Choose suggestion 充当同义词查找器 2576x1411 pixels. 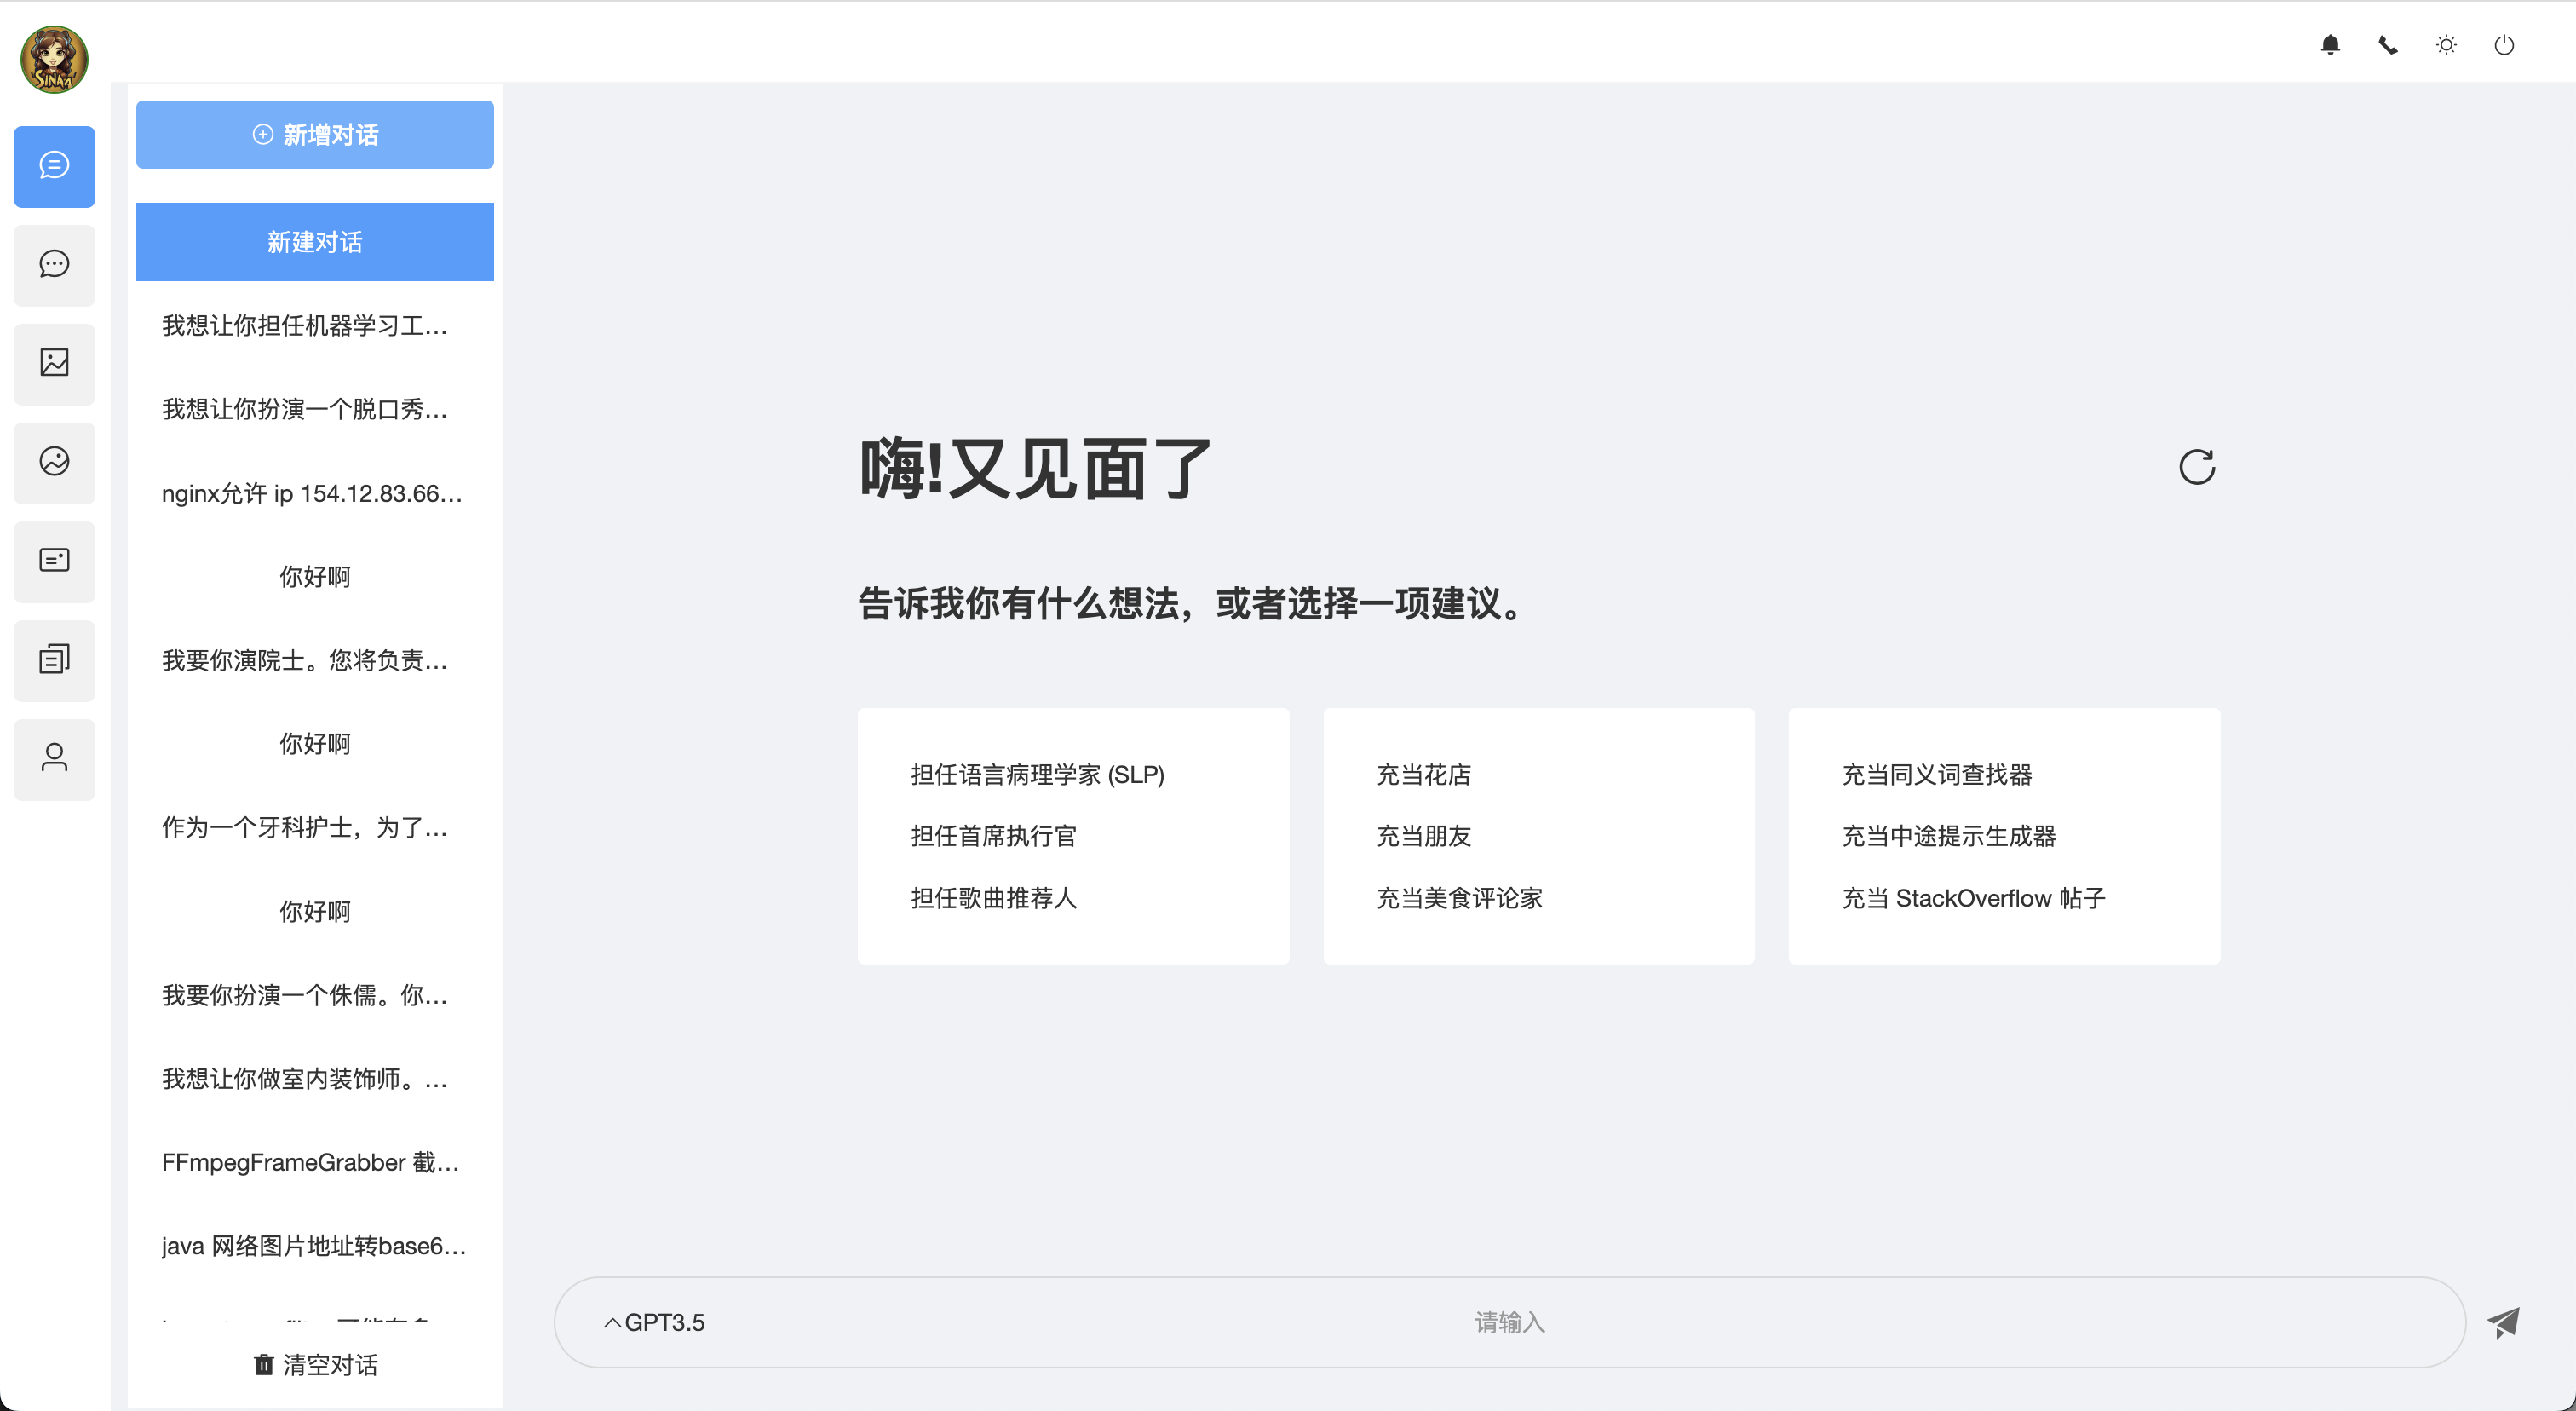click(1937, 775)
